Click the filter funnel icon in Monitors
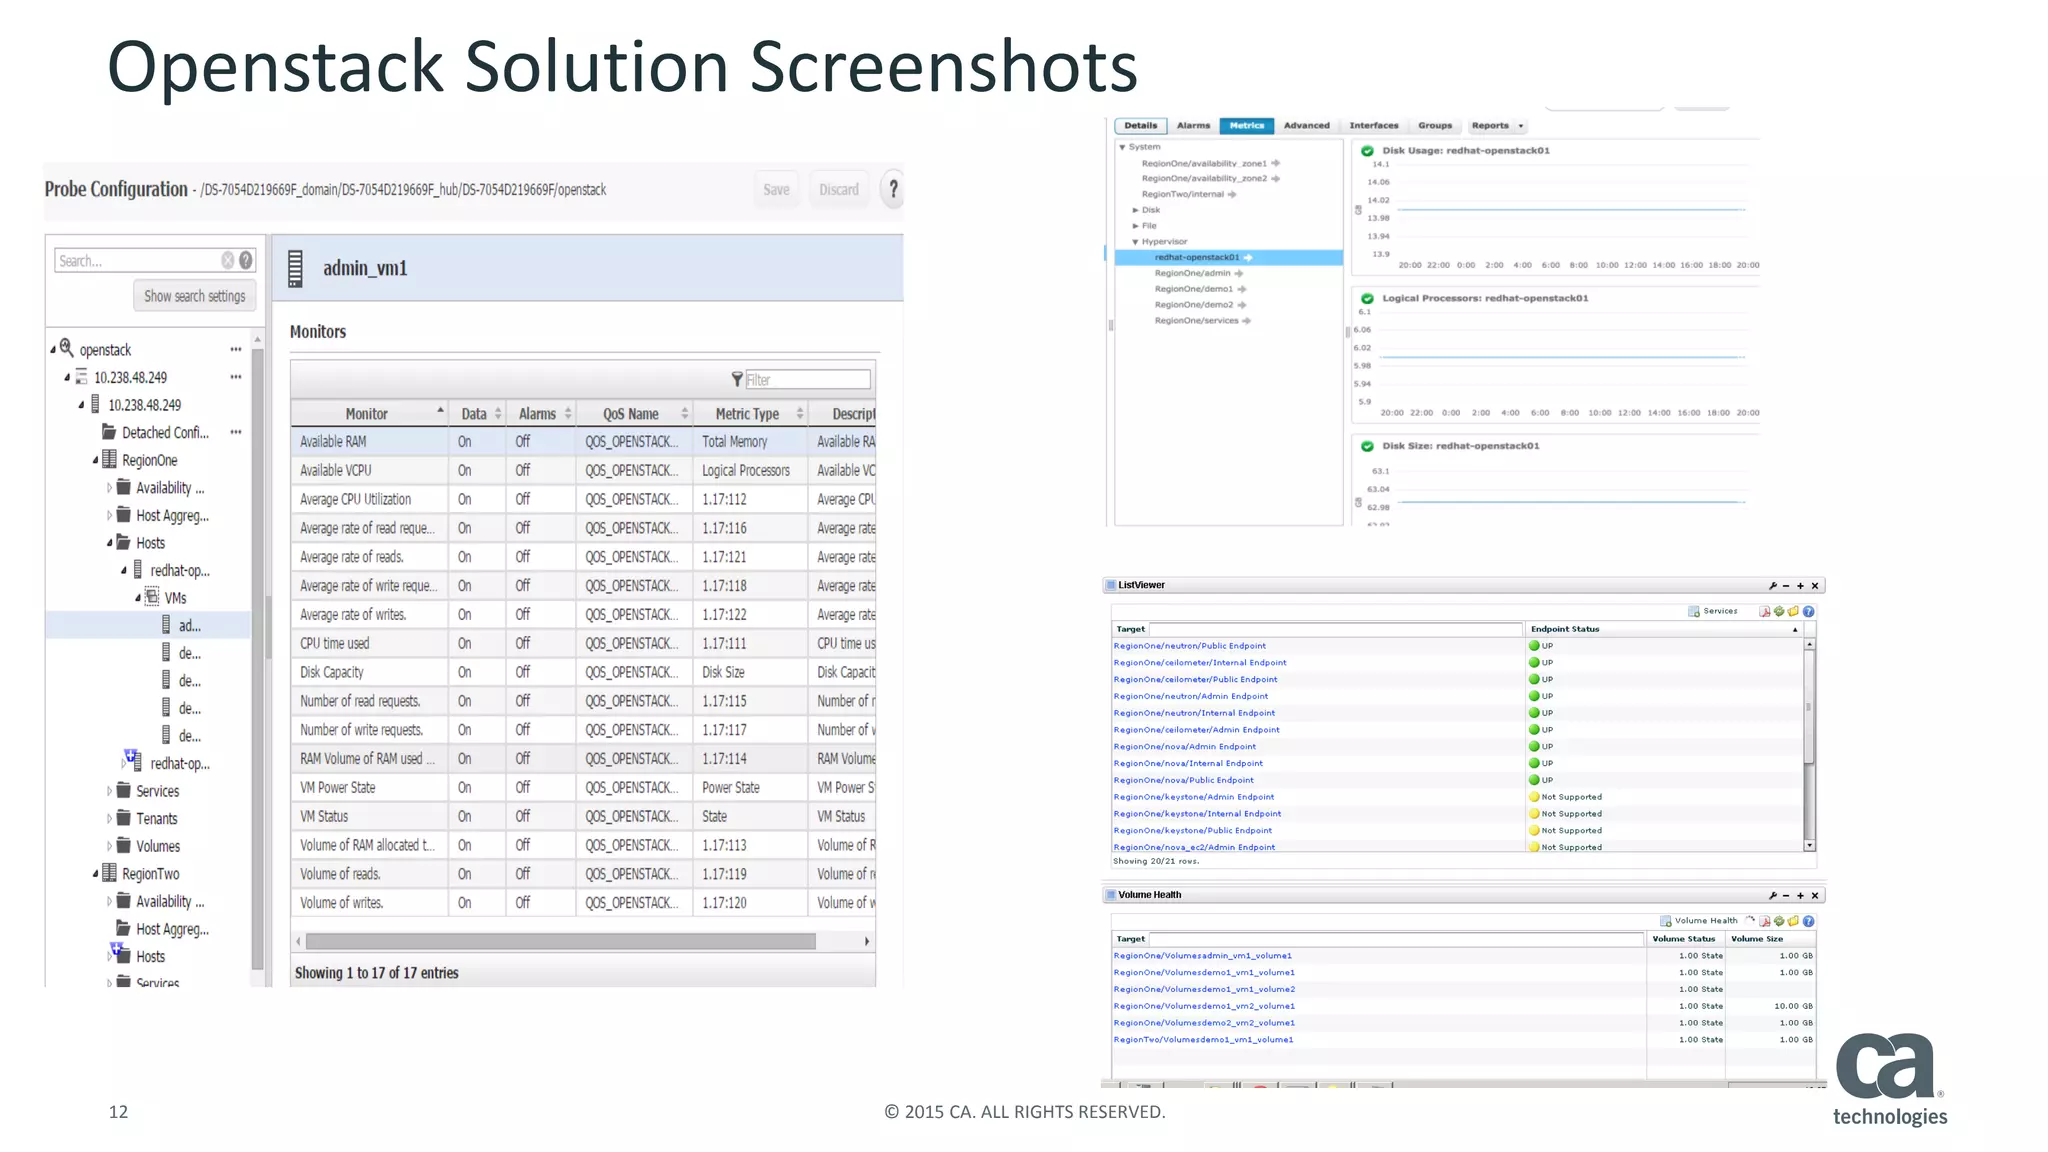The image size is (2048, 1152). click(737, 379)
